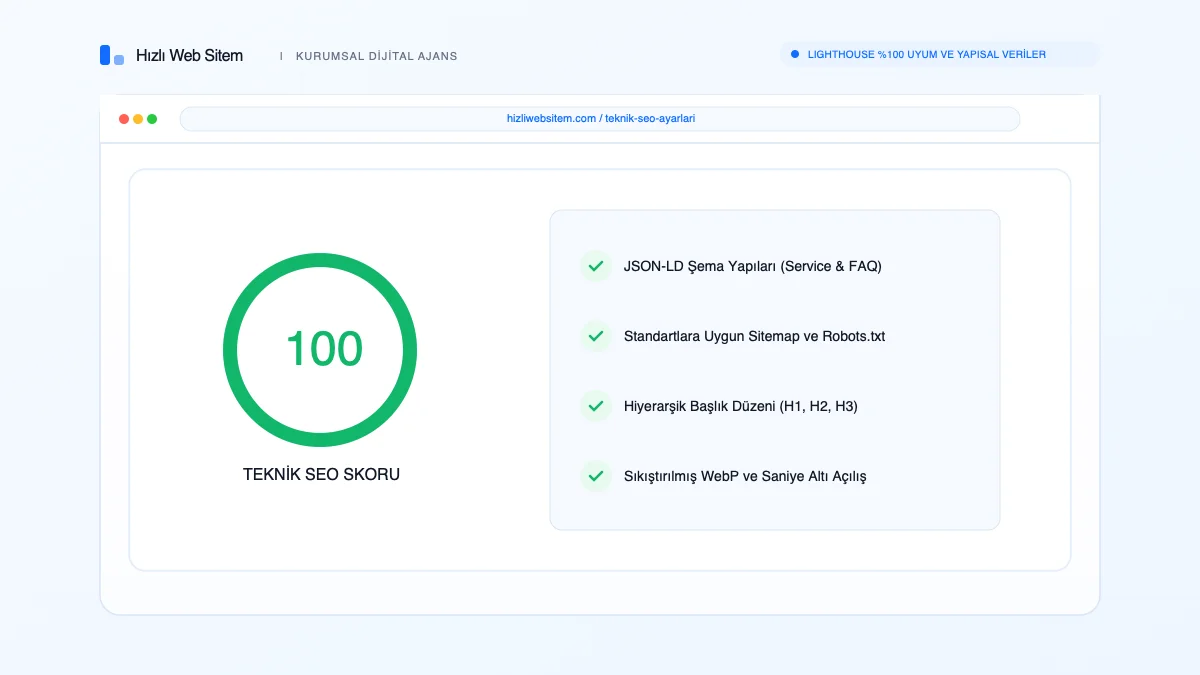
Task: Click Standartlara Uygun Sitemap ve Robots.txt text
Action: 755,336
